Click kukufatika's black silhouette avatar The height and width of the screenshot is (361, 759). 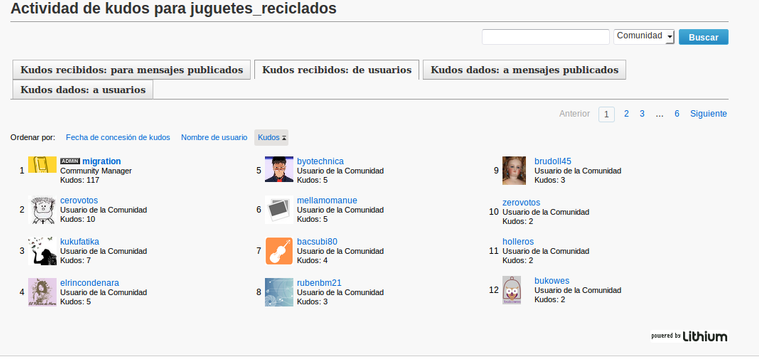[42, 251]
